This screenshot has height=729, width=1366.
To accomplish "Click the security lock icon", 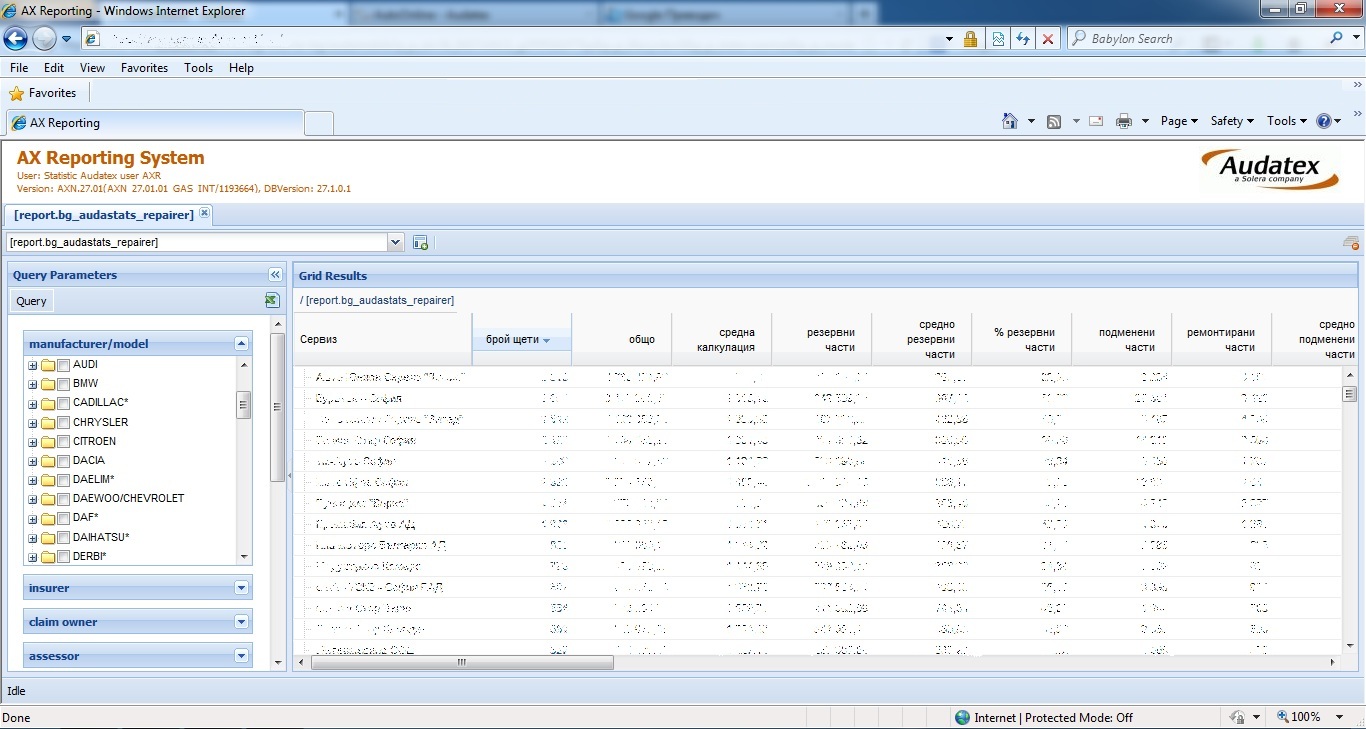I will click(x=970, y=39).
